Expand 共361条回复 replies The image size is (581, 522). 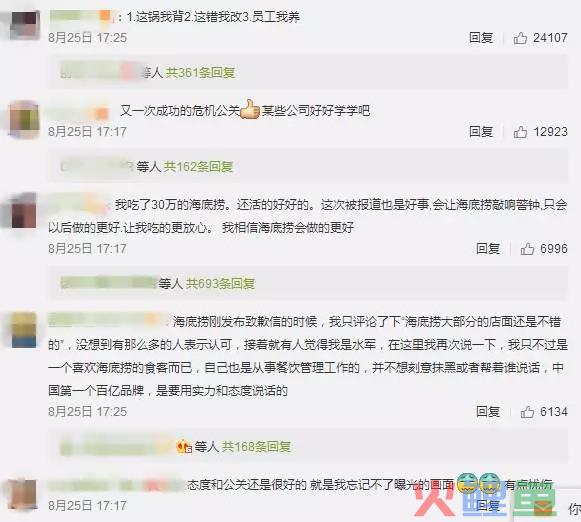coord(200,73)
